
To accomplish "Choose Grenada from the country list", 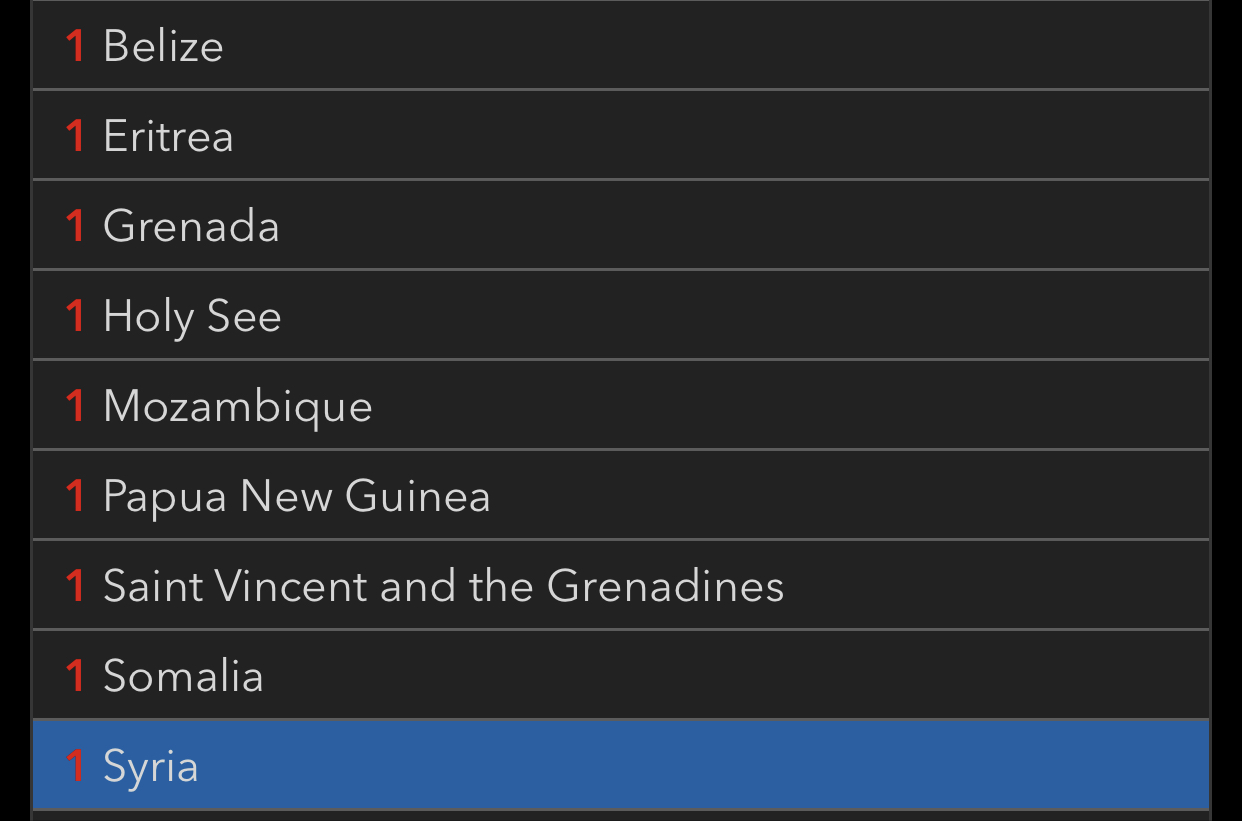I will click(x=191, y=226).
